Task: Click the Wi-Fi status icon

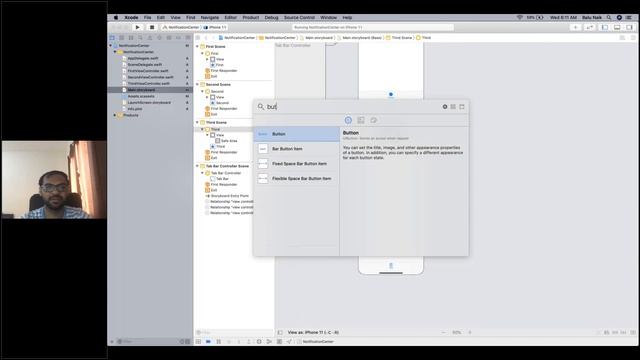Action: pos(520,18)
